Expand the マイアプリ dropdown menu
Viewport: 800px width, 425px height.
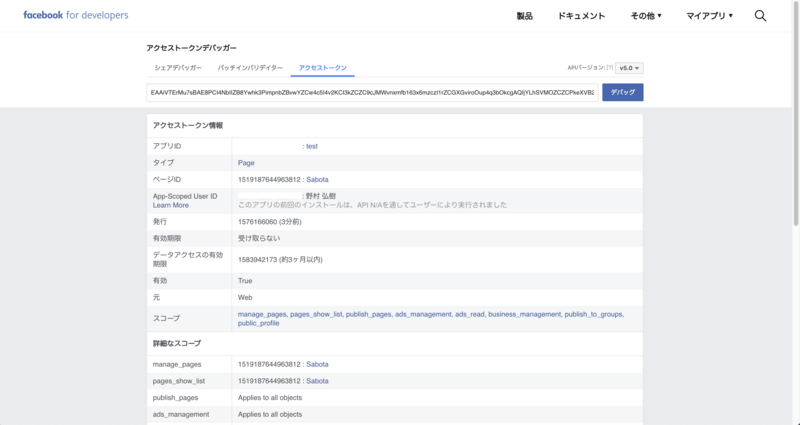(709, 16)
